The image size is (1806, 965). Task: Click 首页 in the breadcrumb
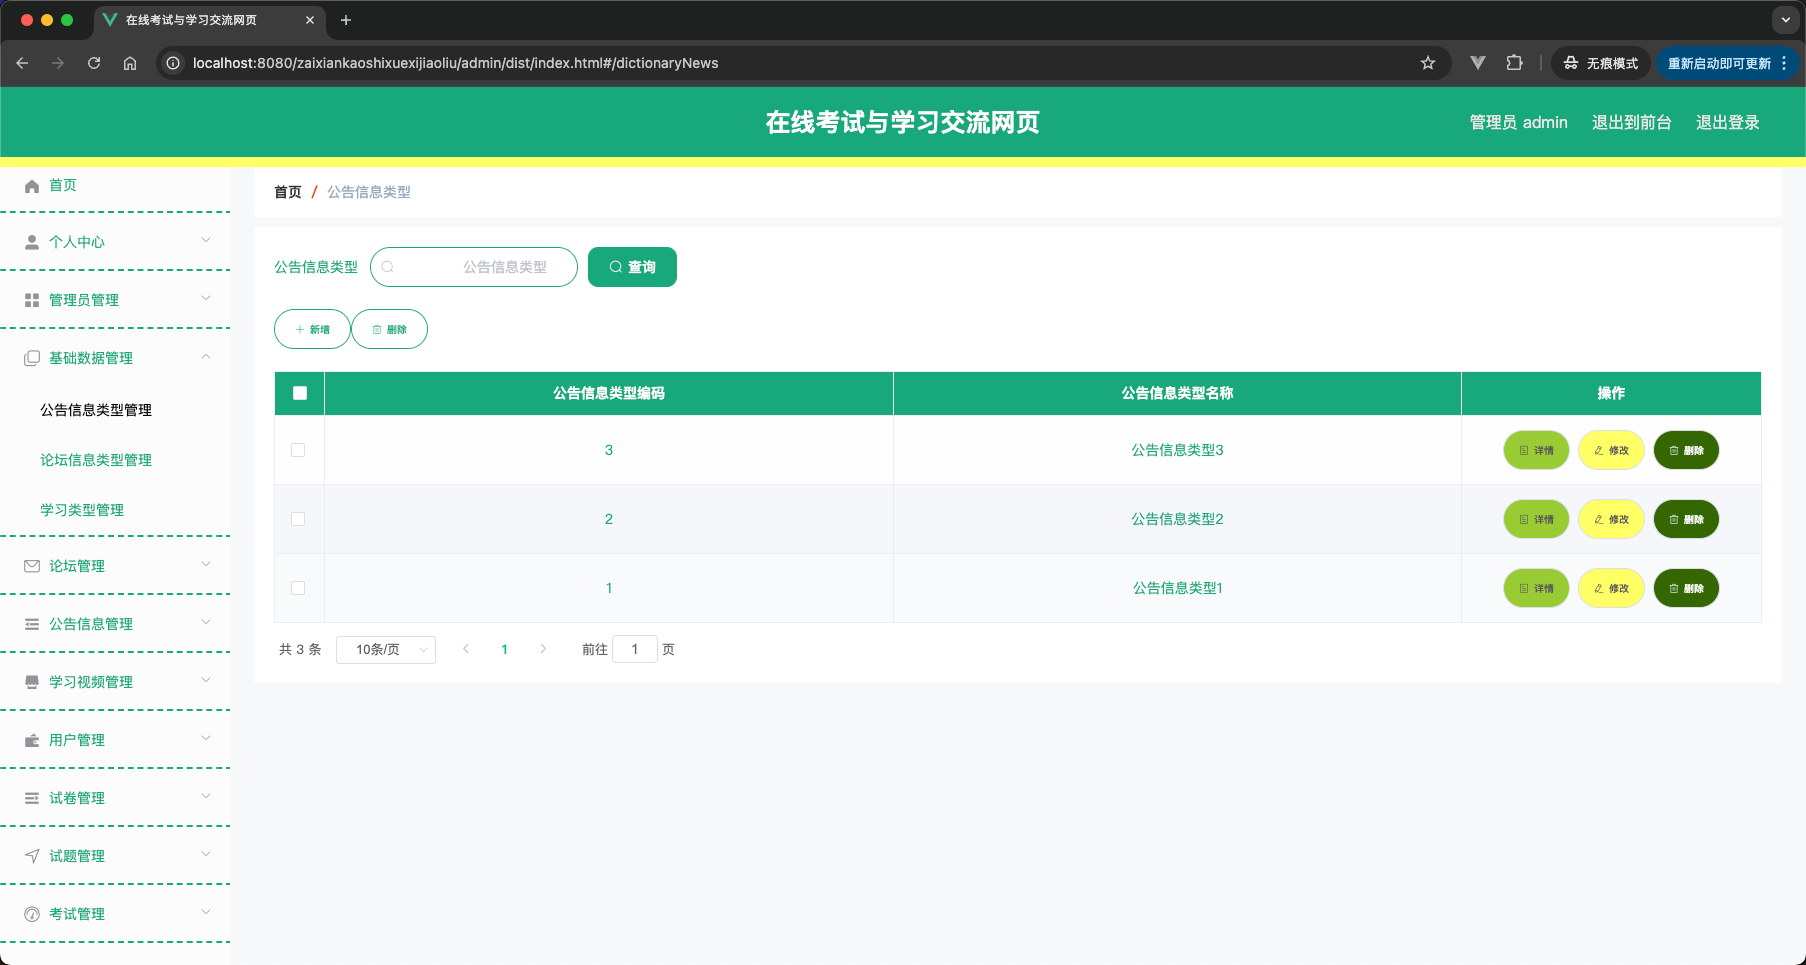288,192
